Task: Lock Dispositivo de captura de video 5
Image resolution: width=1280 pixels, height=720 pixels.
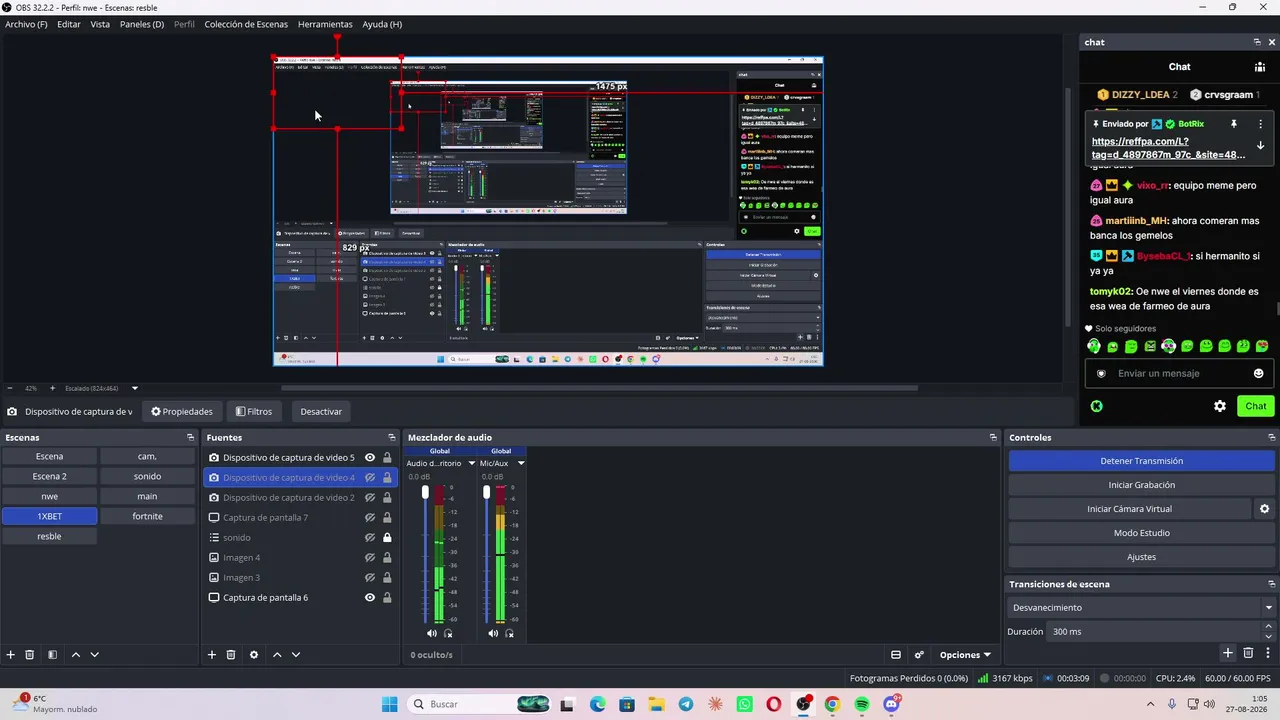Action: [387, 458]
